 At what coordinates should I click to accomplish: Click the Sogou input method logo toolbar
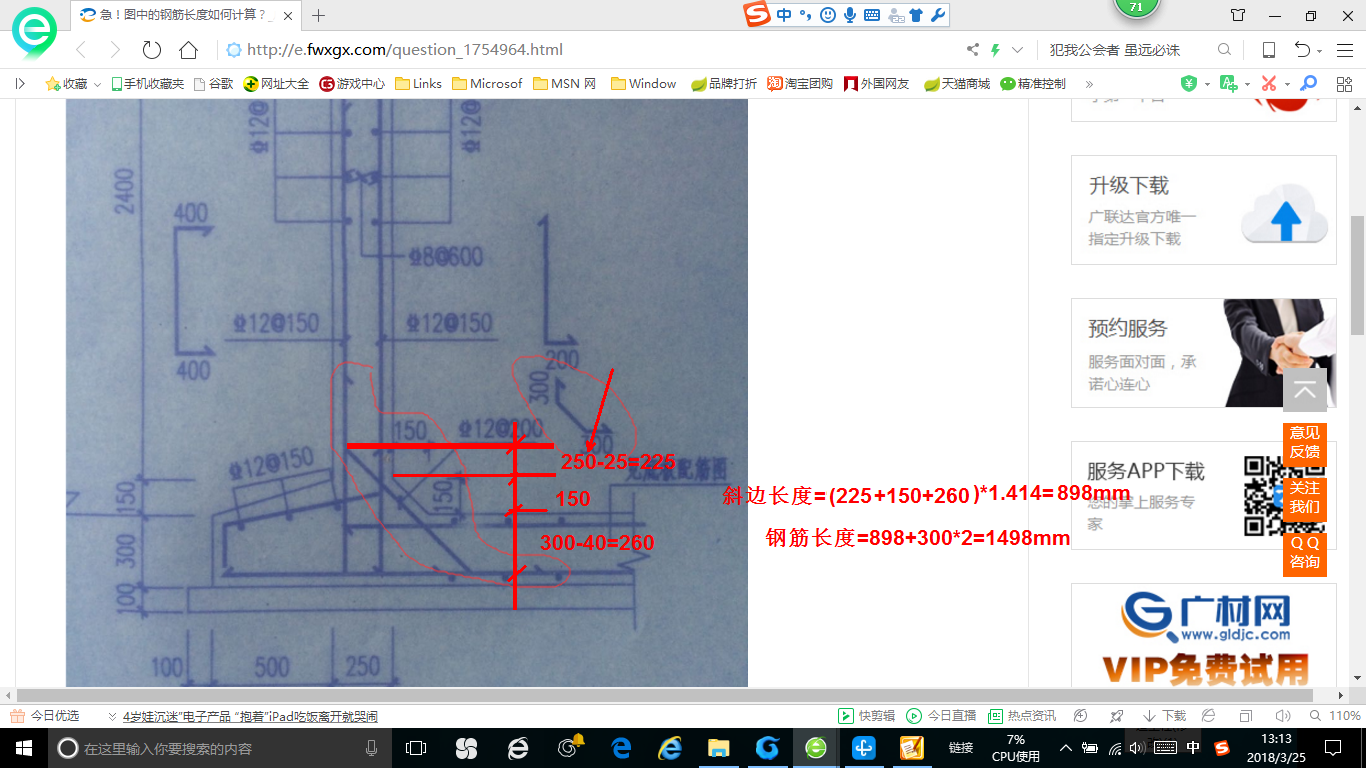(758, 15)
